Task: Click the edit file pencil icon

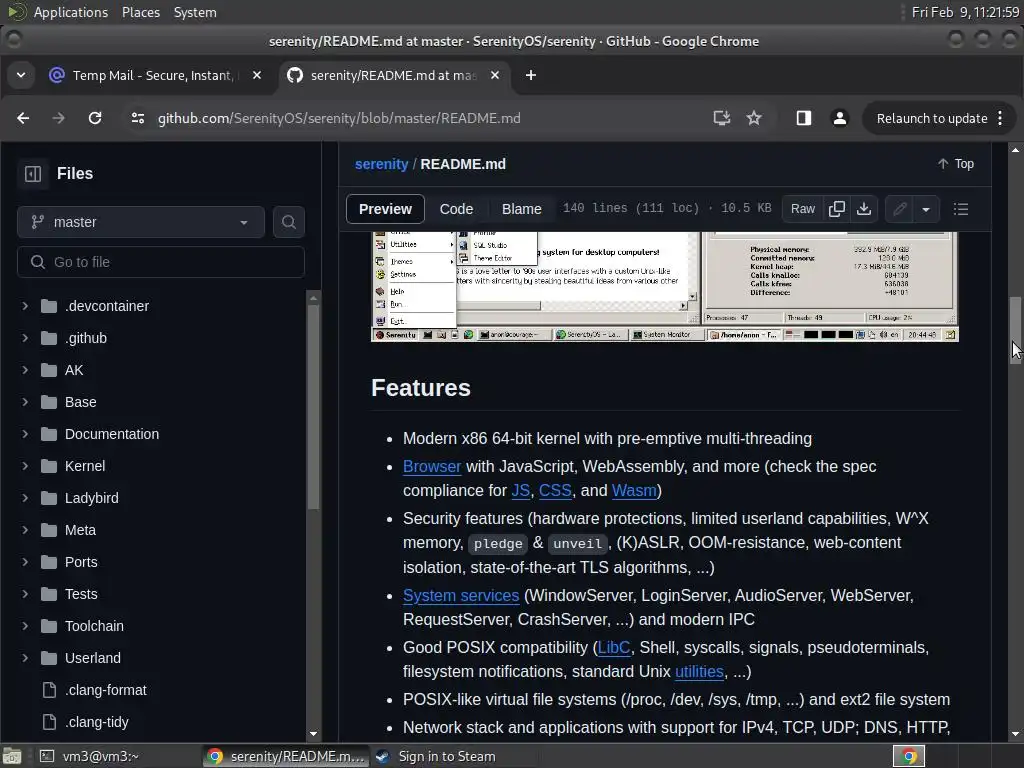Action: pyautogui.click(x=900, y=209)
